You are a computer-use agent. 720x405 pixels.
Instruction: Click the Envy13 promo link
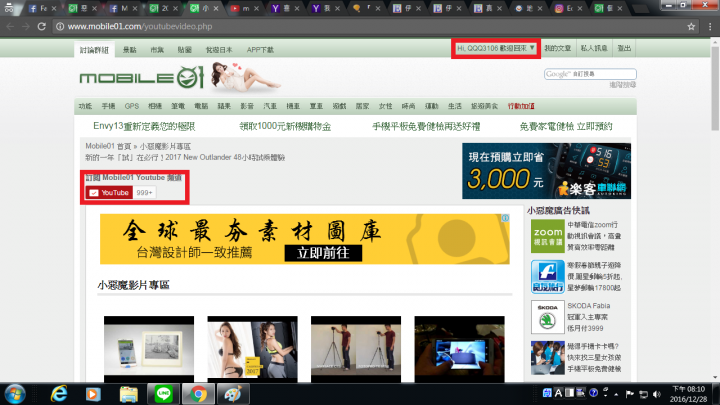pos(144,126)
